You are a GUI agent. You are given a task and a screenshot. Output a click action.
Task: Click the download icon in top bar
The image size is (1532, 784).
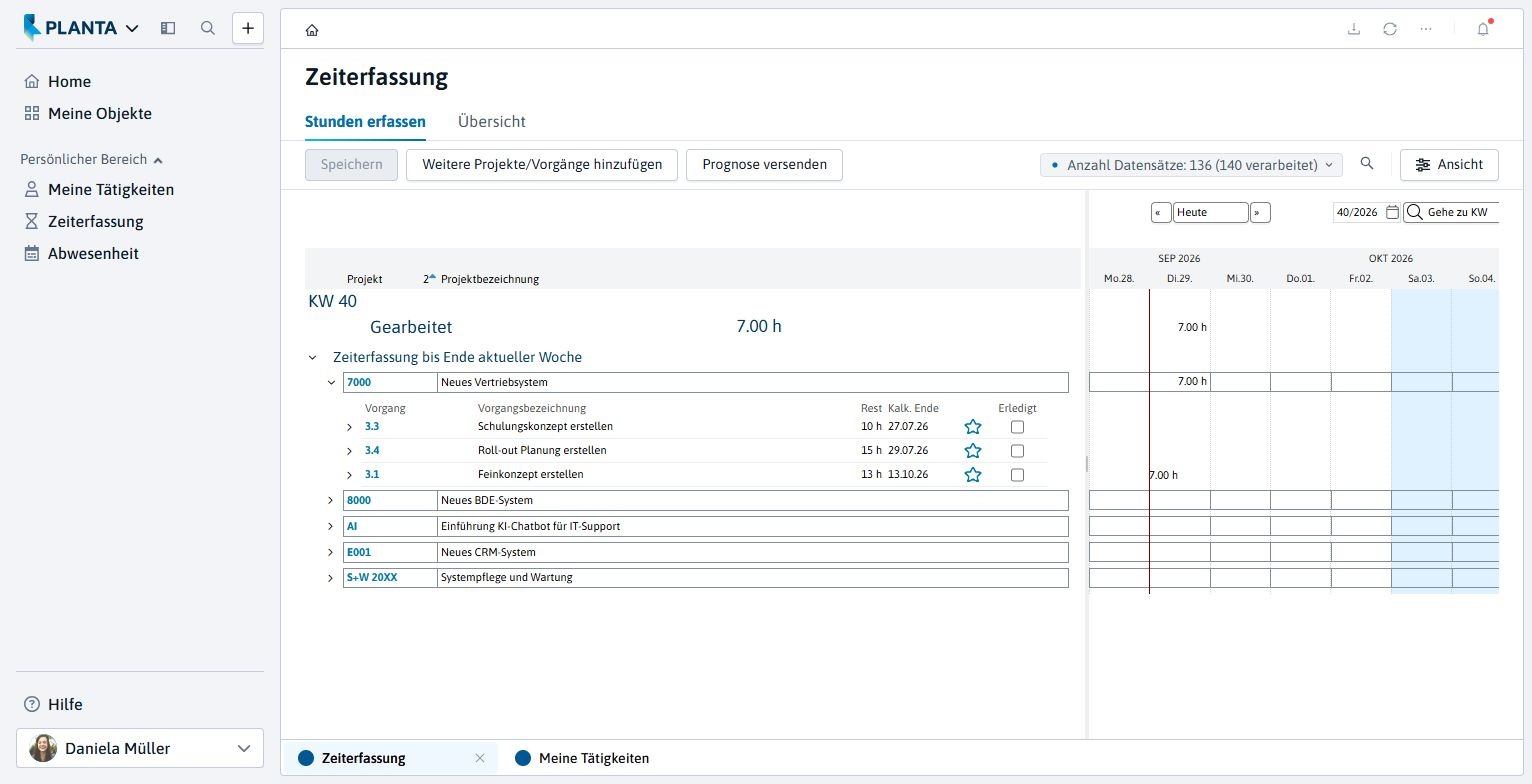point(1354,29)
